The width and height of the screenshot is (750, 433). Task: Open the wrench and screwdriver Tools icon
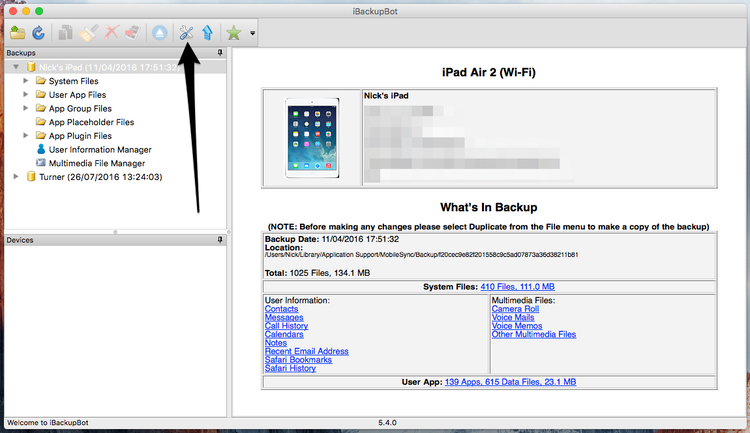186,33
